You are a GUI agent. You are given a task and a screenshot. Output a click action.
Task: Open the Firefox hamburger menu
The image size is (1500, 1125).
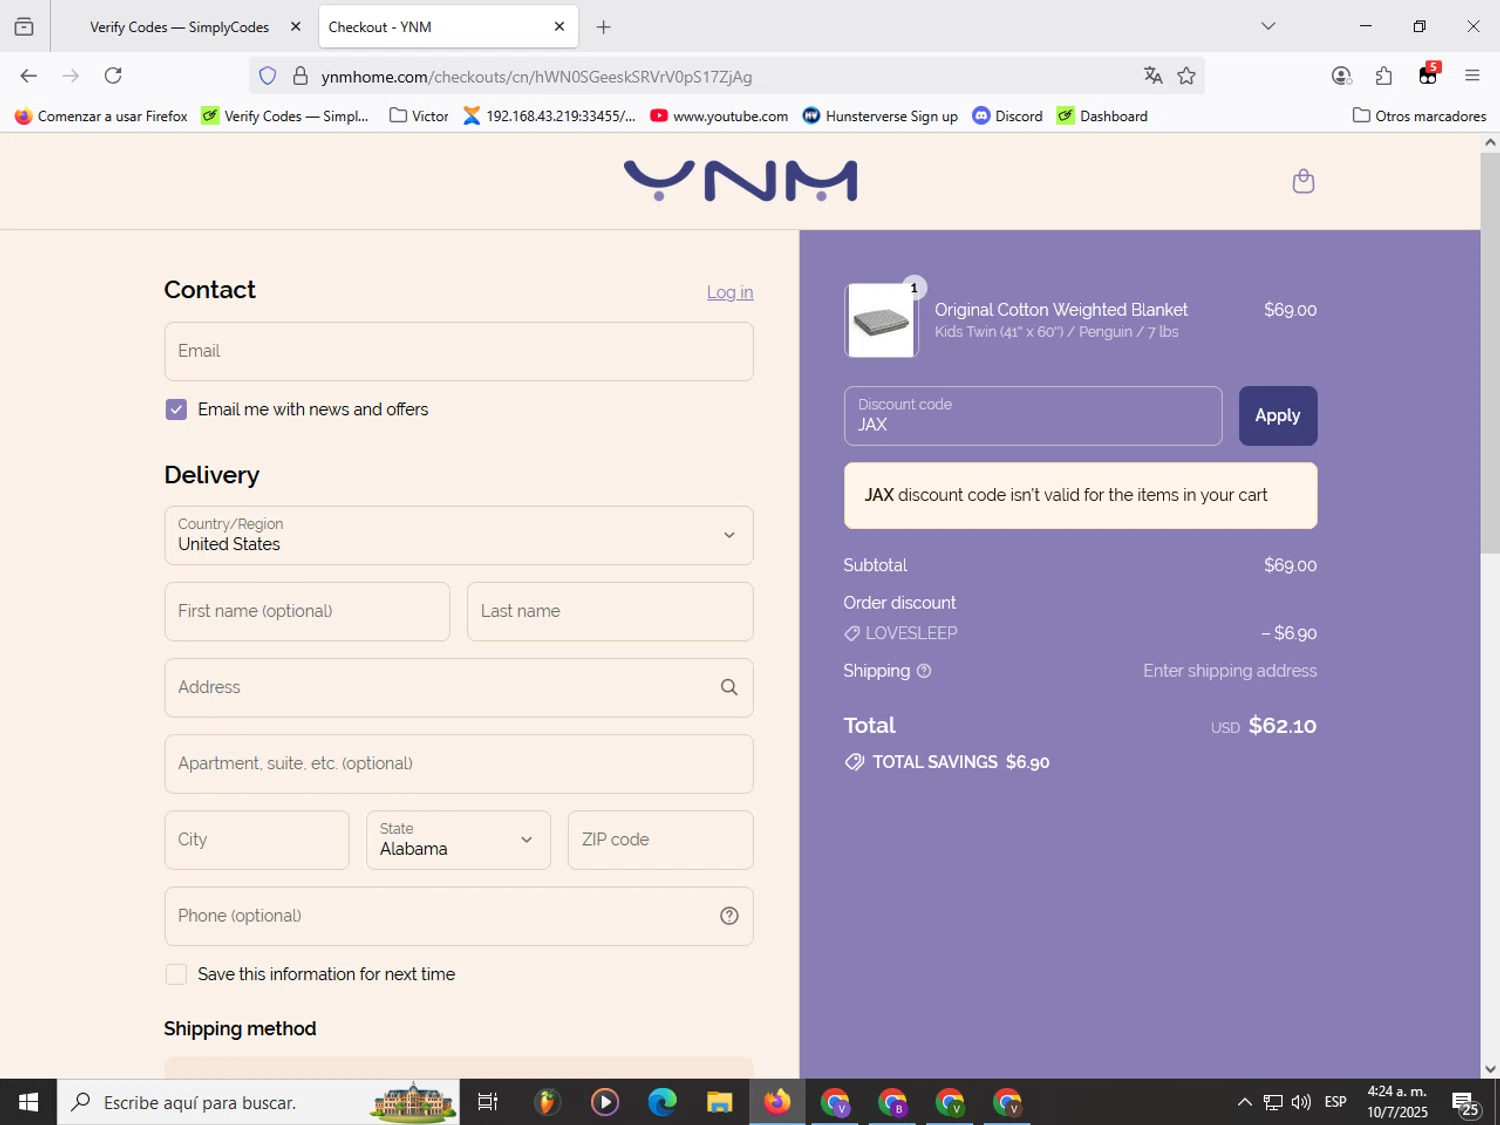pyautogui.click(x=1472, y=76)
